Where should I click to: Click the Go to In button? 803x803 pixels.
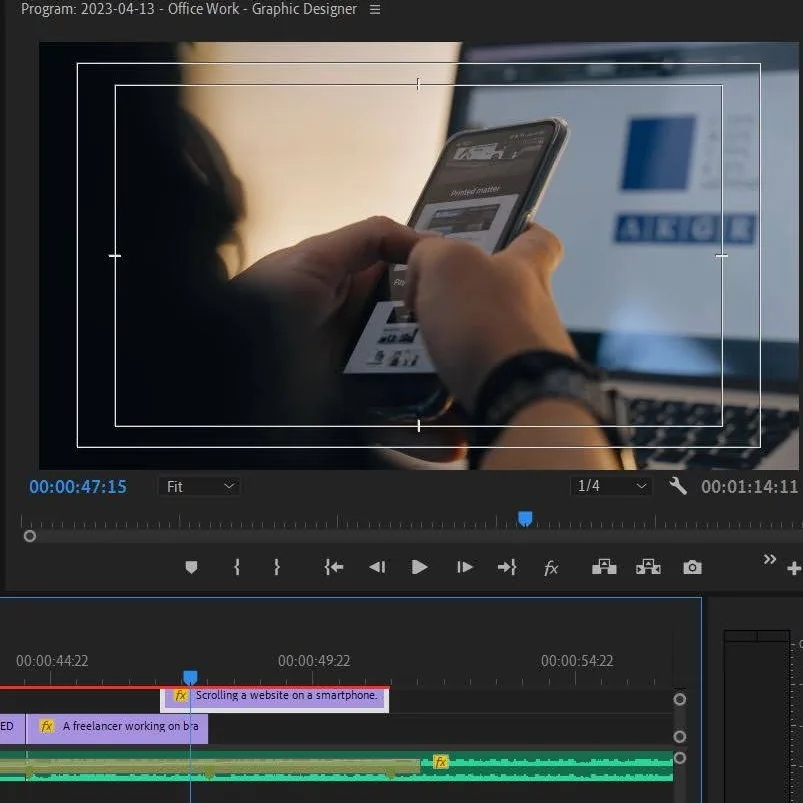334,567
